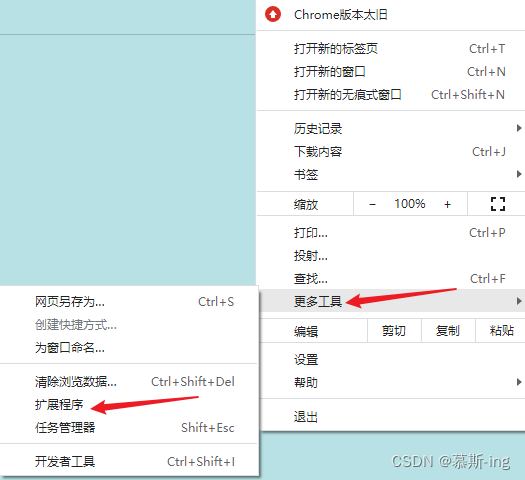
Task: Expand the 帮助 submenu arrow
Action: 519,382
